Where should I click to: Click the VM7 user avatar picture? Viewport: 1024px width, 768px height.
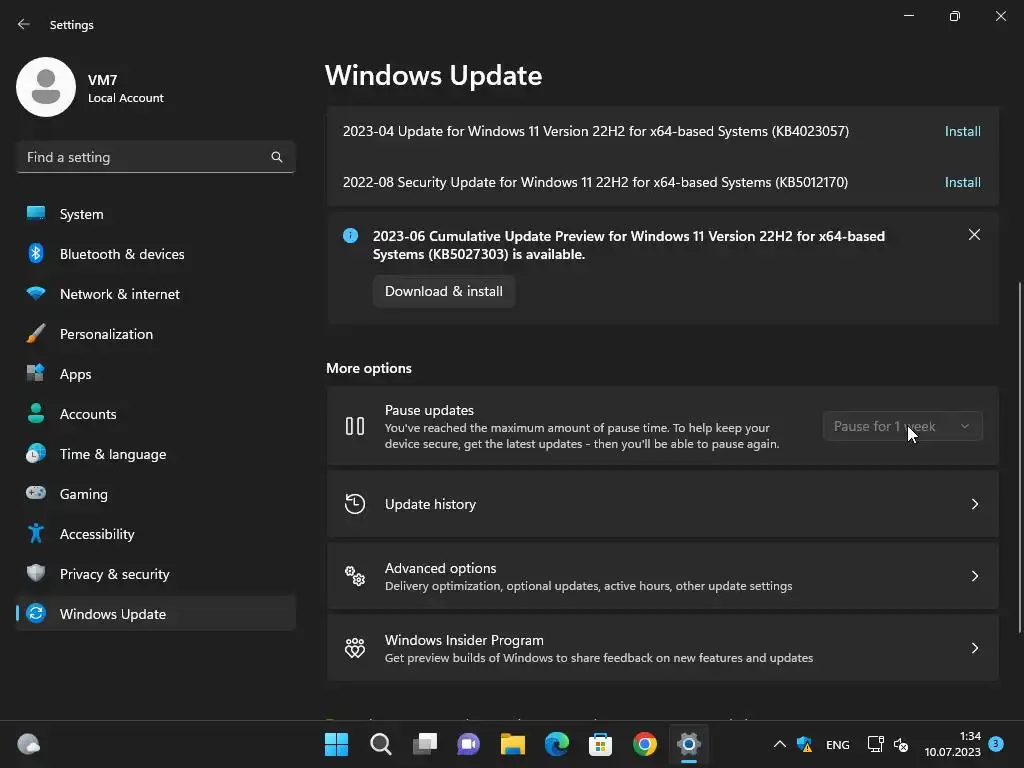coord(46,87)
